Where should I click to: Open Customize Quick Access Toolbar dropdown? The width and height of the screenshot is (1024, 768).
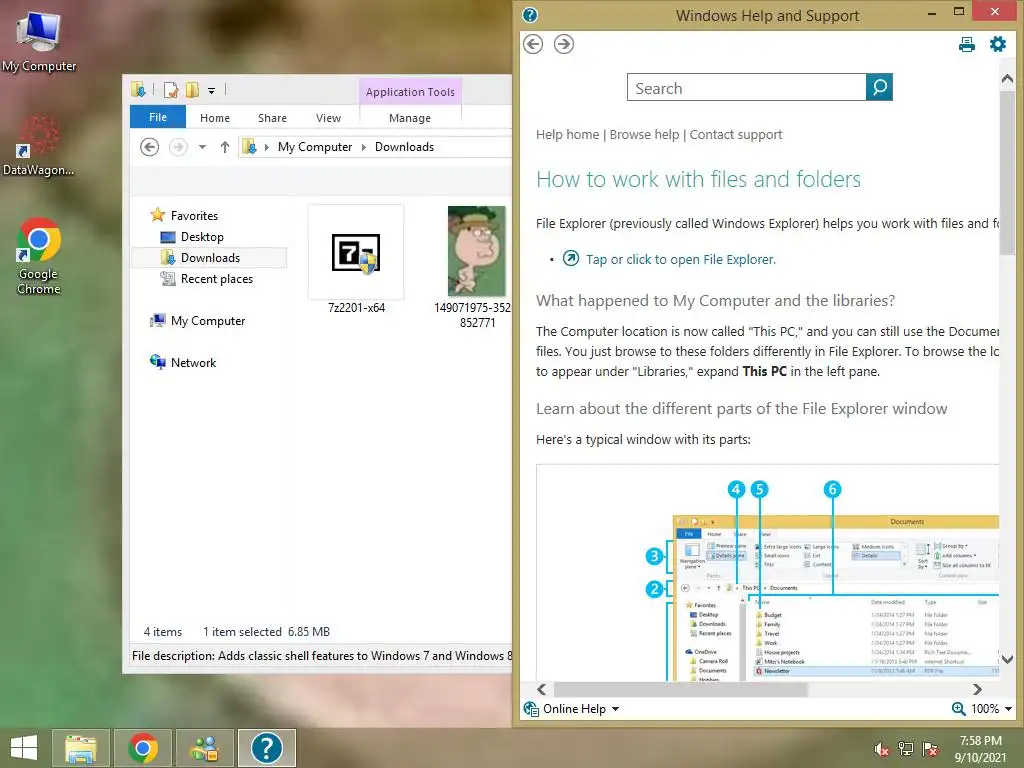[212, 91]
